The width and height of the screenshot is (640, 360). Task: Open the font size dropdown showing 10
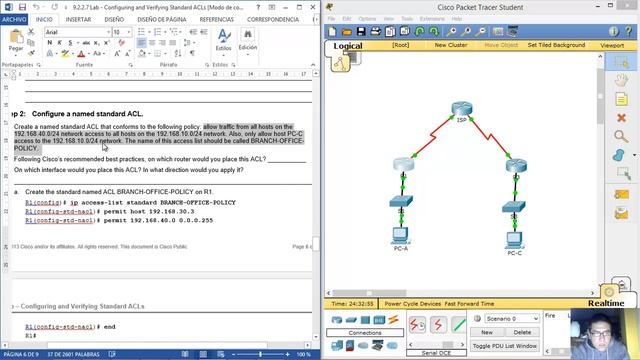pos(129,32)
